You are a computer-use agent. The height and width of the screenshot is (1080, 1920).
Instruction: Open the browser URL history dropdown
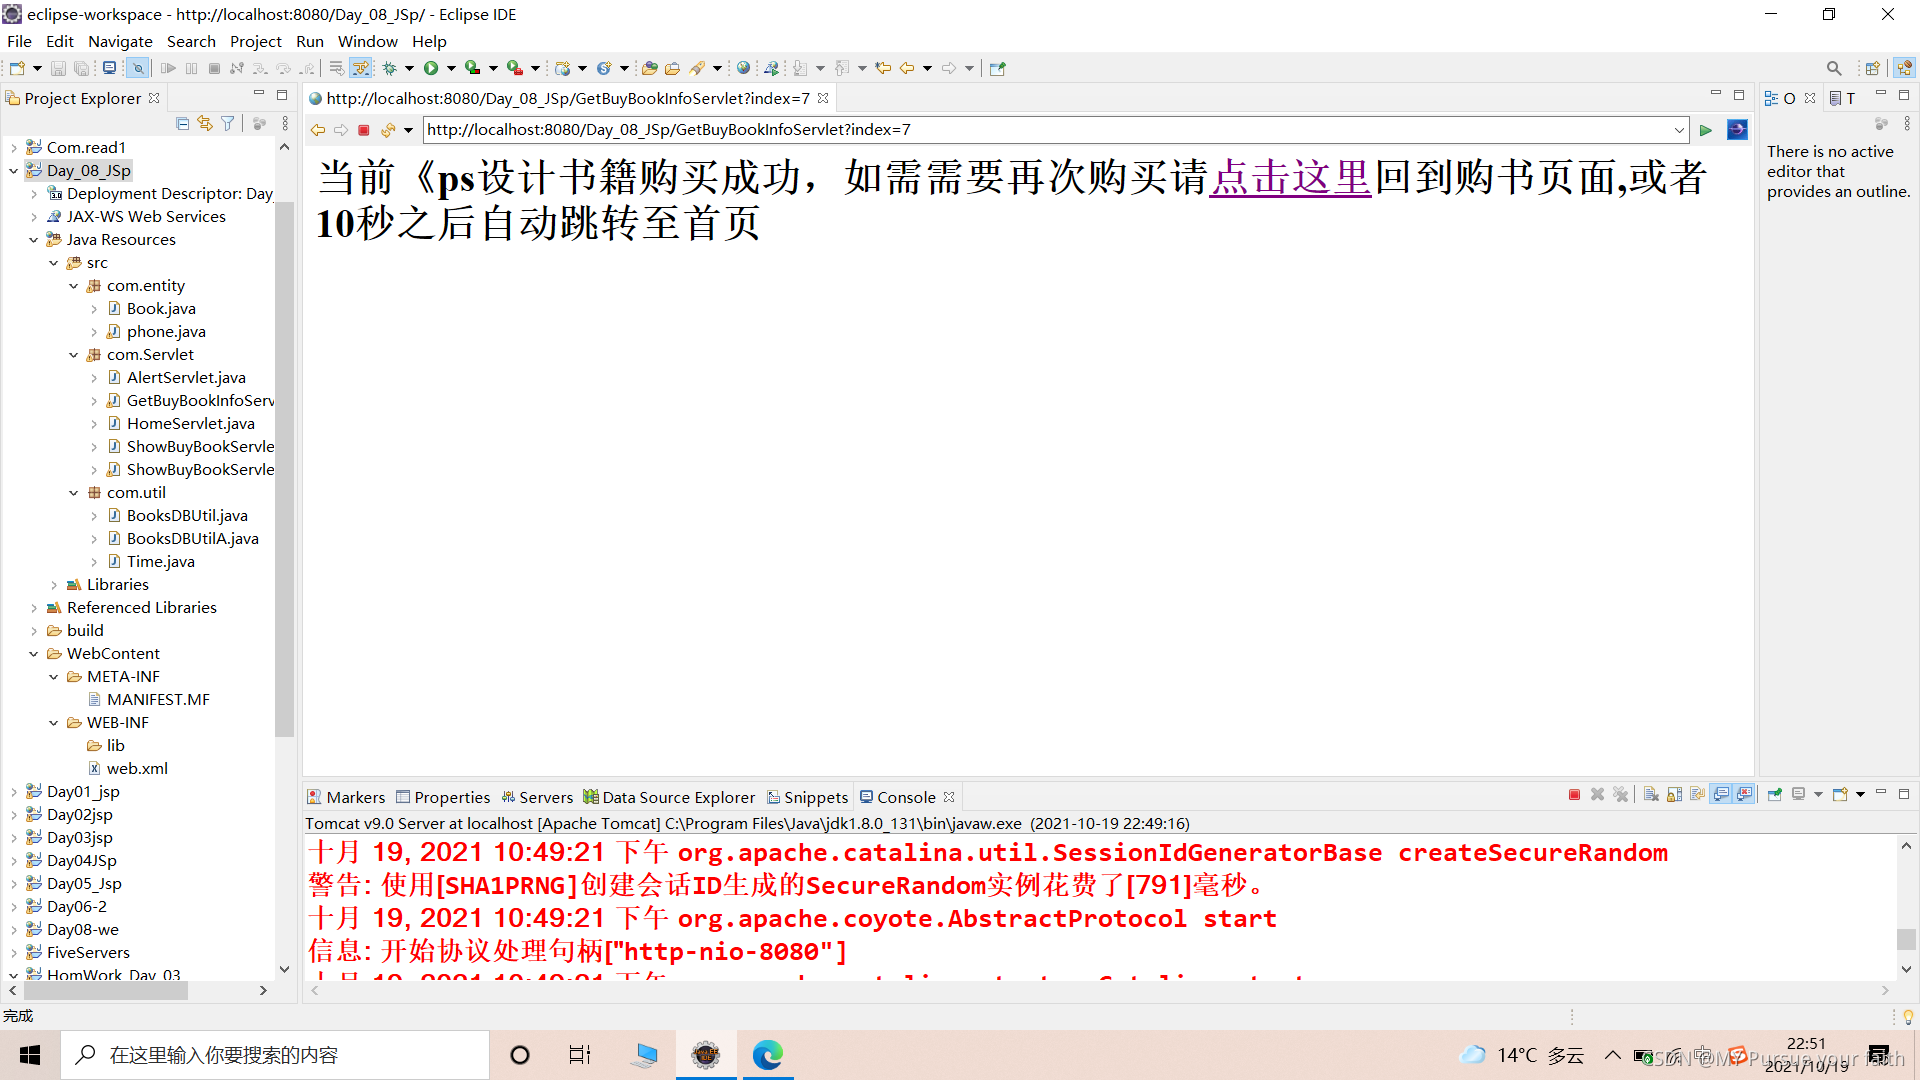point(1679,130)
